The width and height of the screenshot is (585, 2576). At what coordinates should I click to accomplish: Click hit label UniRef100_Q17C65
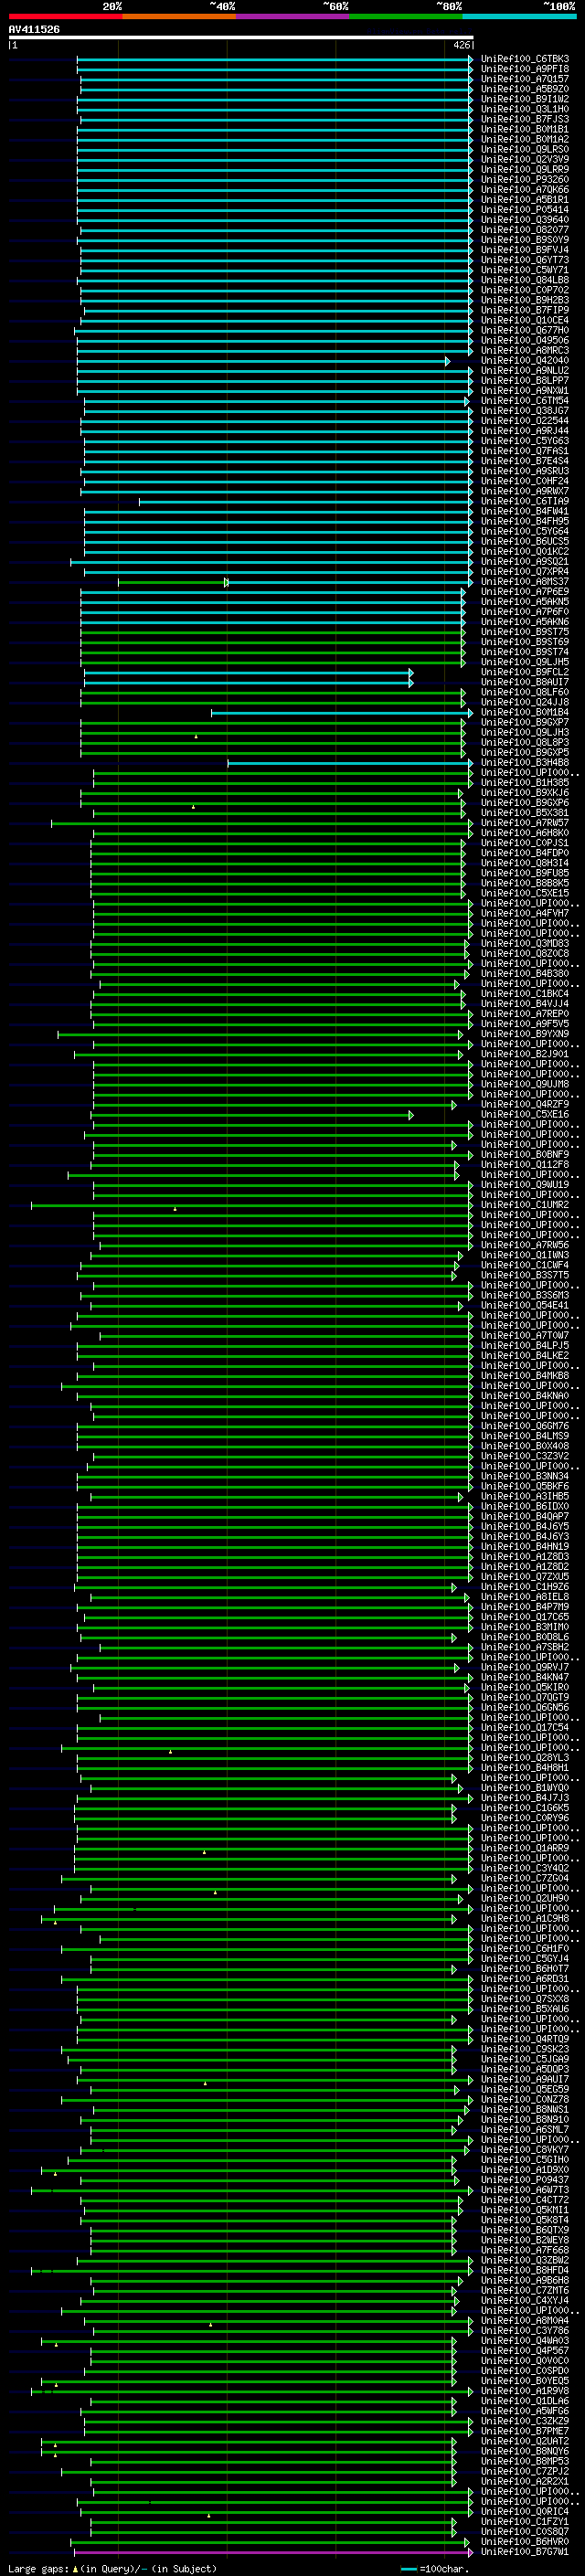click(525, 1617)
